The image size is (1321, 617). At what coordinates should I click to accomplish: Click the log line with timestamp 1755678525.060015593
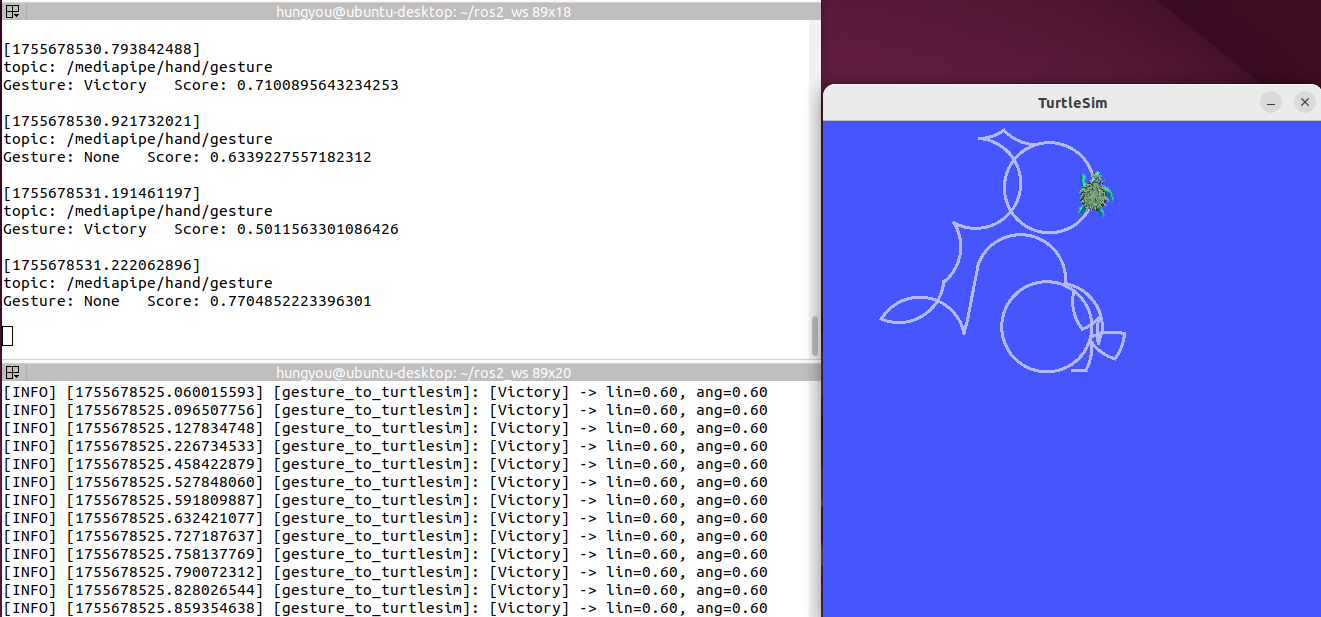click(386, 392)
